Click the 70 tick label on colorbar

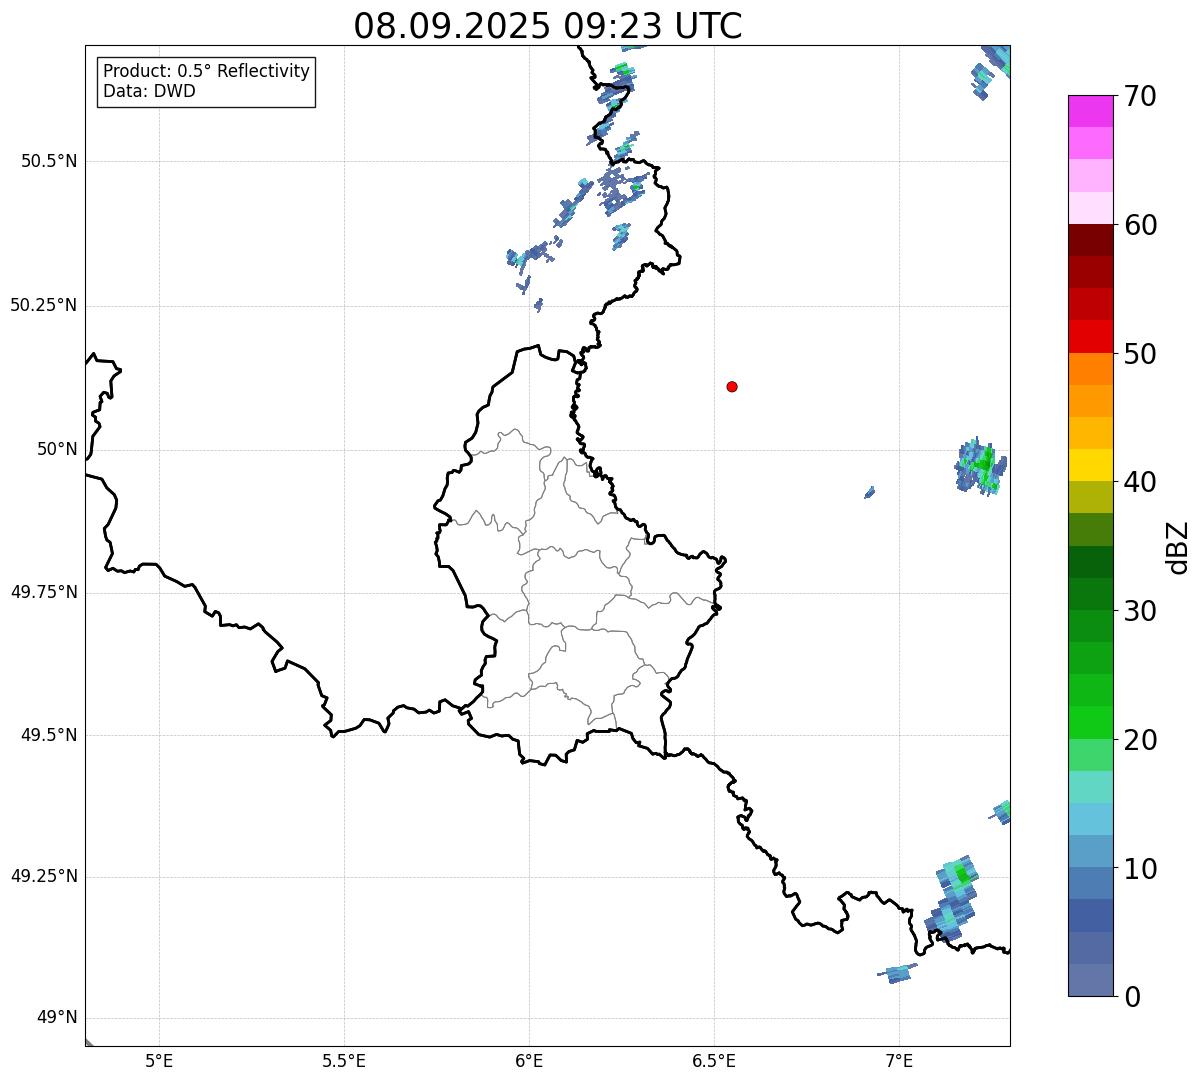(1140, 97)
